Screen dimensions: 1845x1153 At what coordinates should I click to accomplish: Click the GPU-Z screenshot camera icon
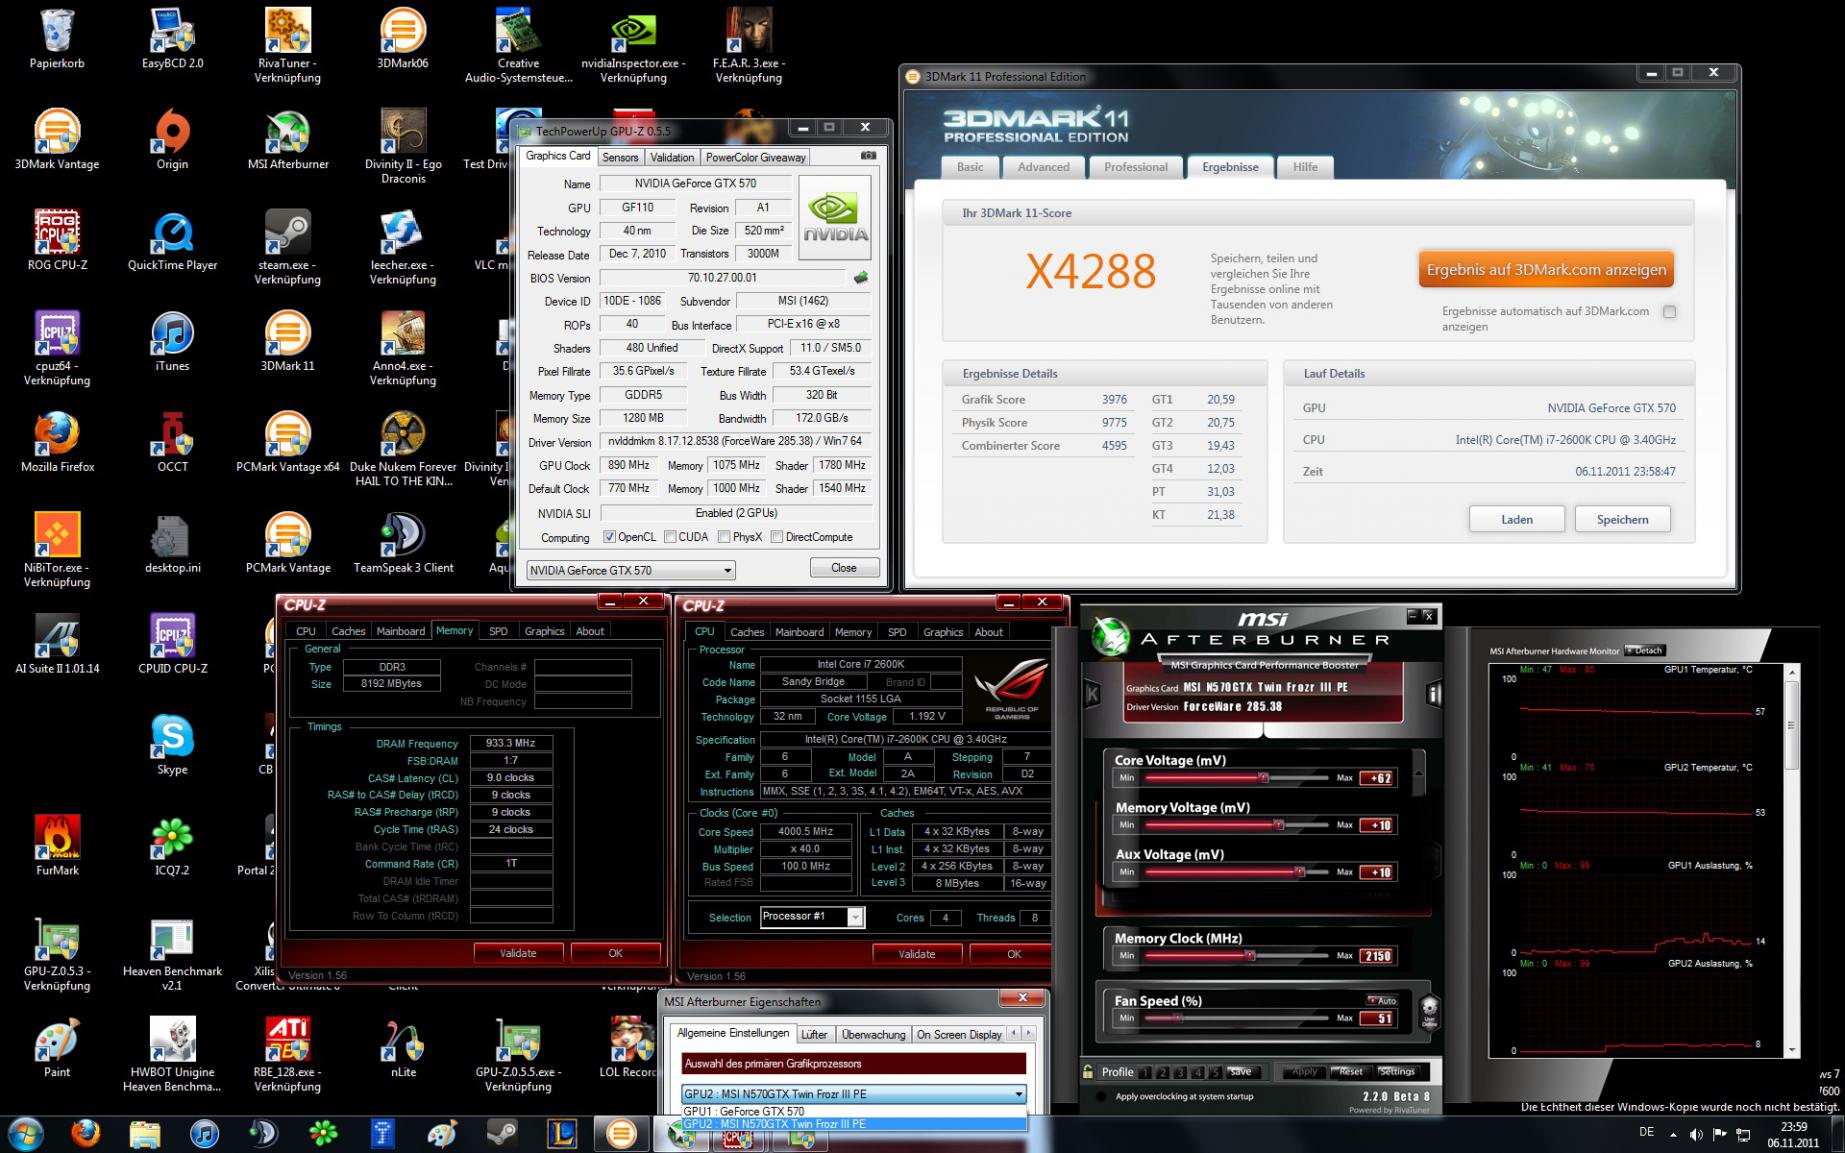[868, 156]
